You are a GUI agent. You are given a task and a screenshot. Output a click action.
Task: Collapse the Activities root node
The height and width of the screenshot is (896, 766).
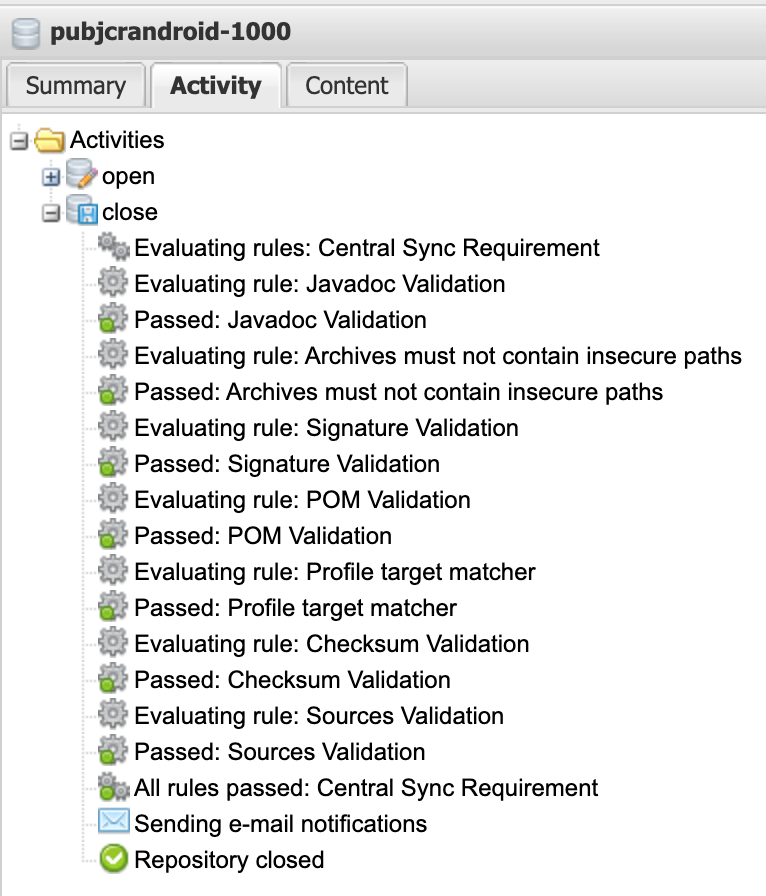(19, 141)
